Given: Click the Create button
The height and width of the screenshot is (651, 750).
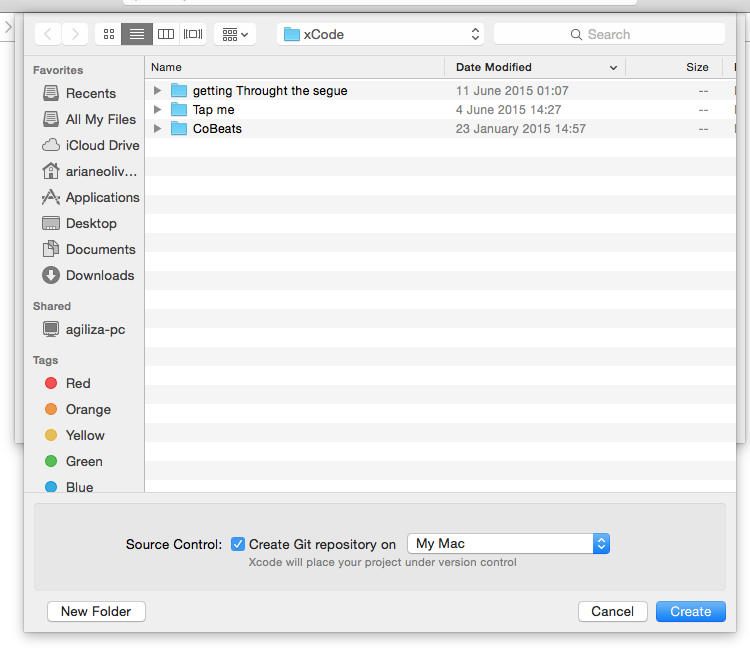Looking at the screenshot, I should tap(690, 611).
